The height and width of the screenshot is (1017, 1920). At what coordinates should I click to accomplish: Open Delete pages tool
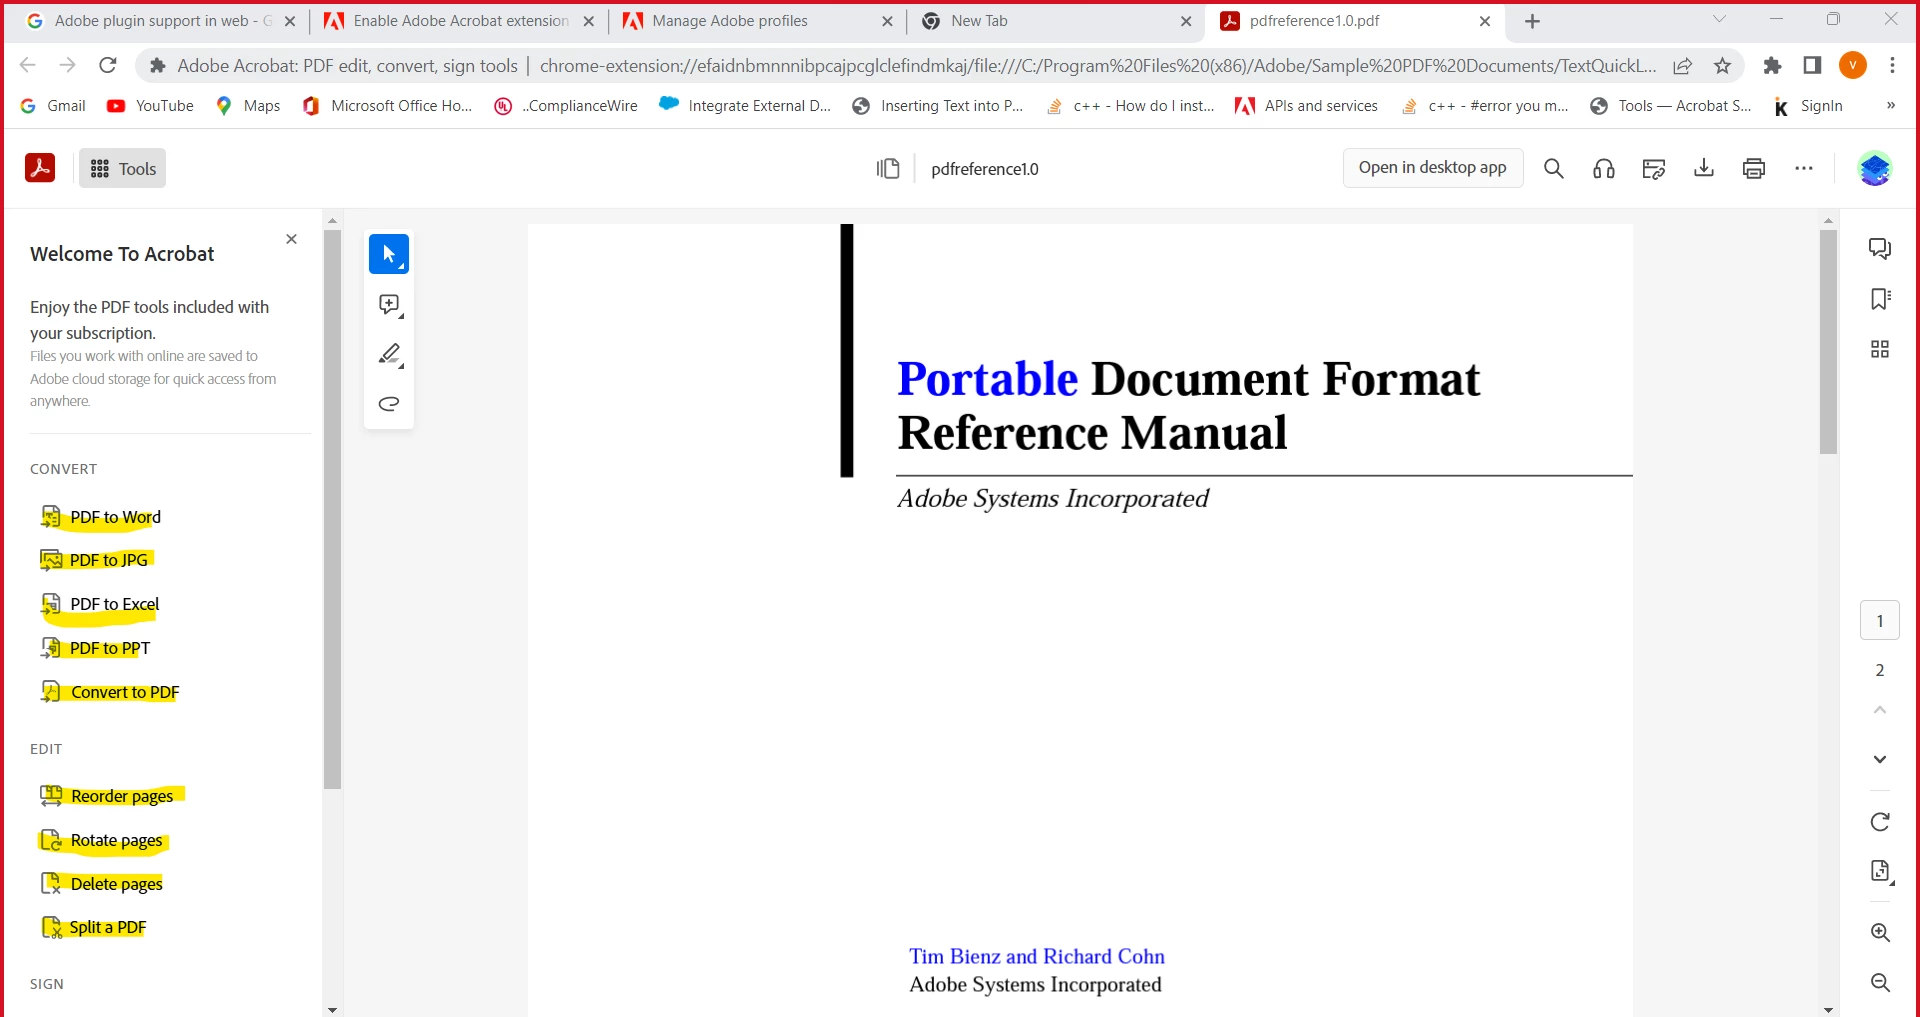(x=102, y=884)
